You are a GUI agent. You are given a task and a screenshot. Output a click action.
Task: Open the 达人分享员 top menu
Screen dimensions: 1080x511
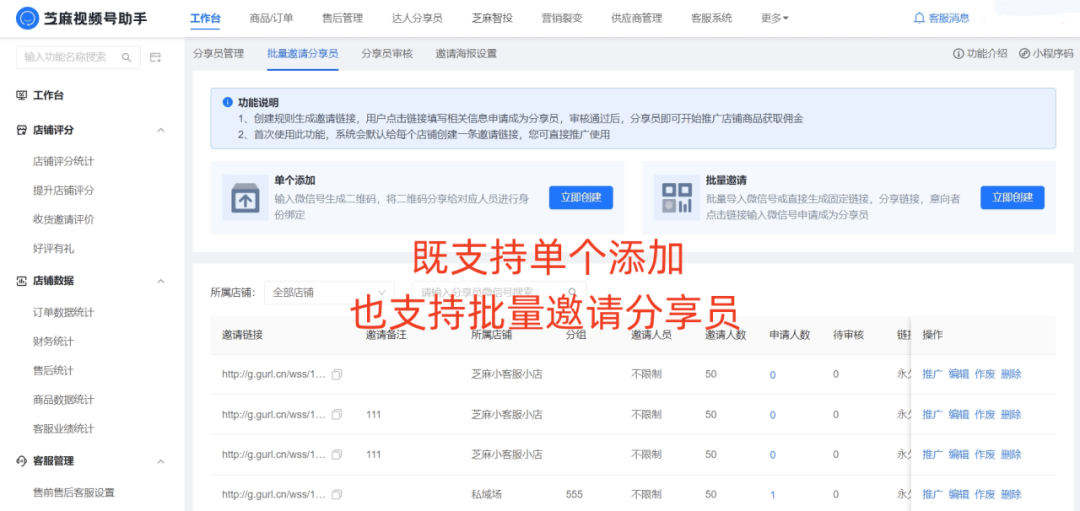[x=419, y=18]
